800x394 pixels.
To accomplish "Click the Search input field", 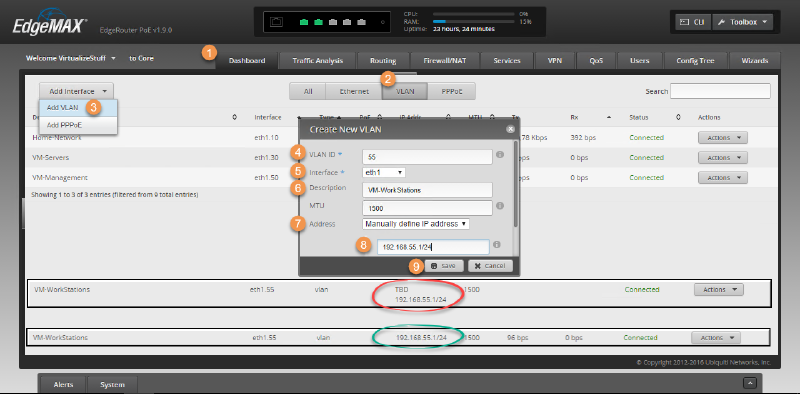I will 720,91.
